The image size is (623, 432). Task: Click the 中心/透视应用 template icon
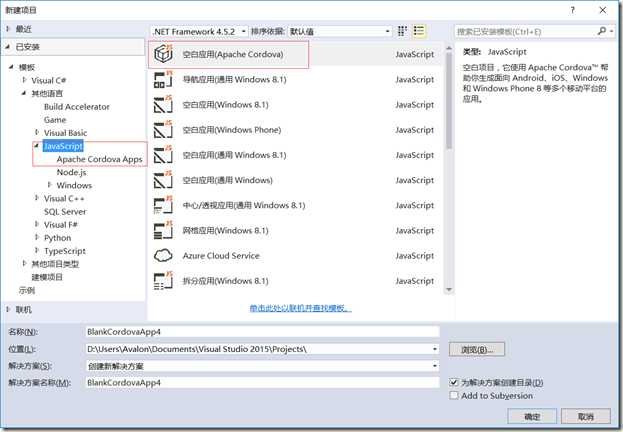click(x=163, y=205)
